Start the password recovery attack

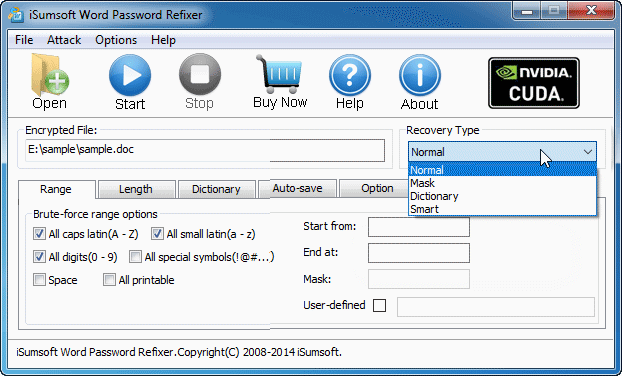point(130,76)
